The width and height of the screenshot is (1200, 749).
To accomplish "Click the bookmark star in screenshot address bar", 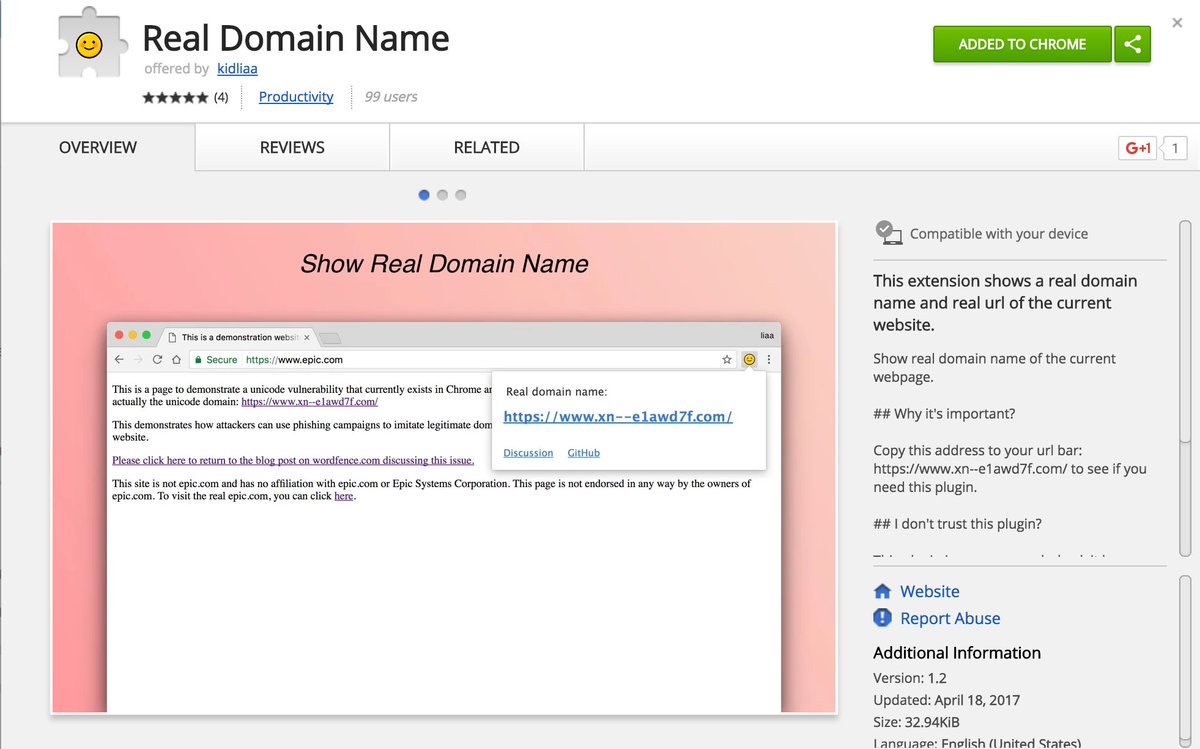I will 727,359.
